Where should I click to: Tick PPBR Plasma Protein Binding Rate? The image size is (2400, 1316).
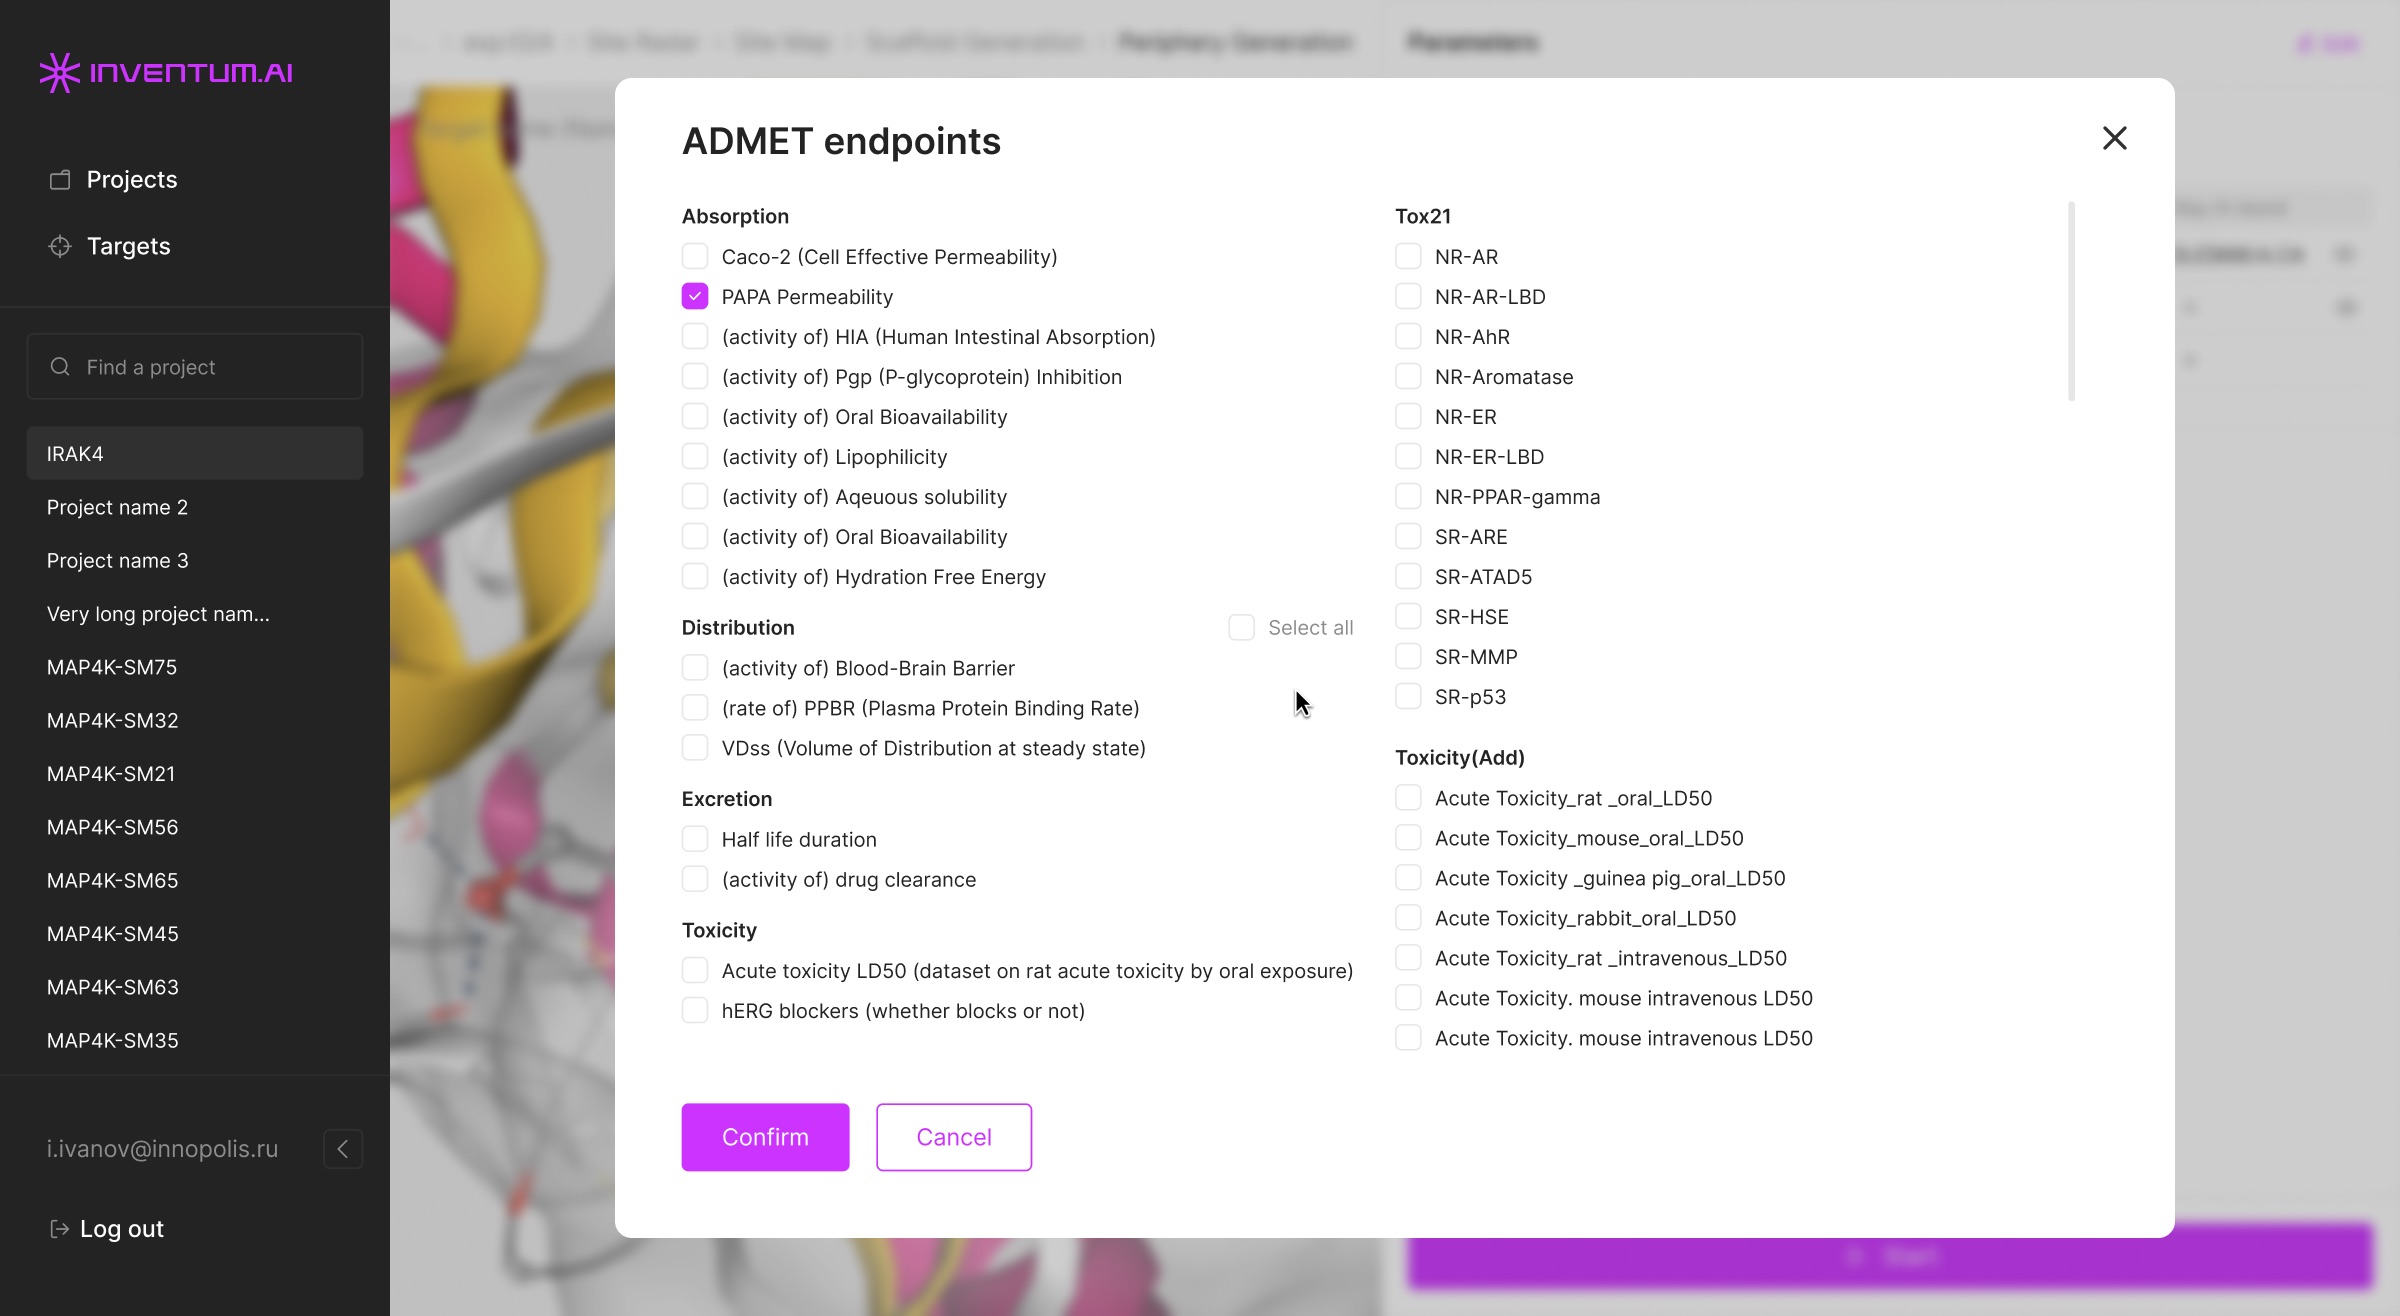coord(695,708)
